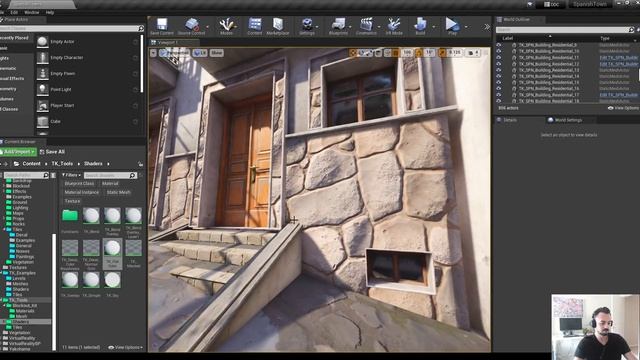Expand the TK_Examples folder in tree
This screenshot has height=360, width=640.
[x=2, y=273]
